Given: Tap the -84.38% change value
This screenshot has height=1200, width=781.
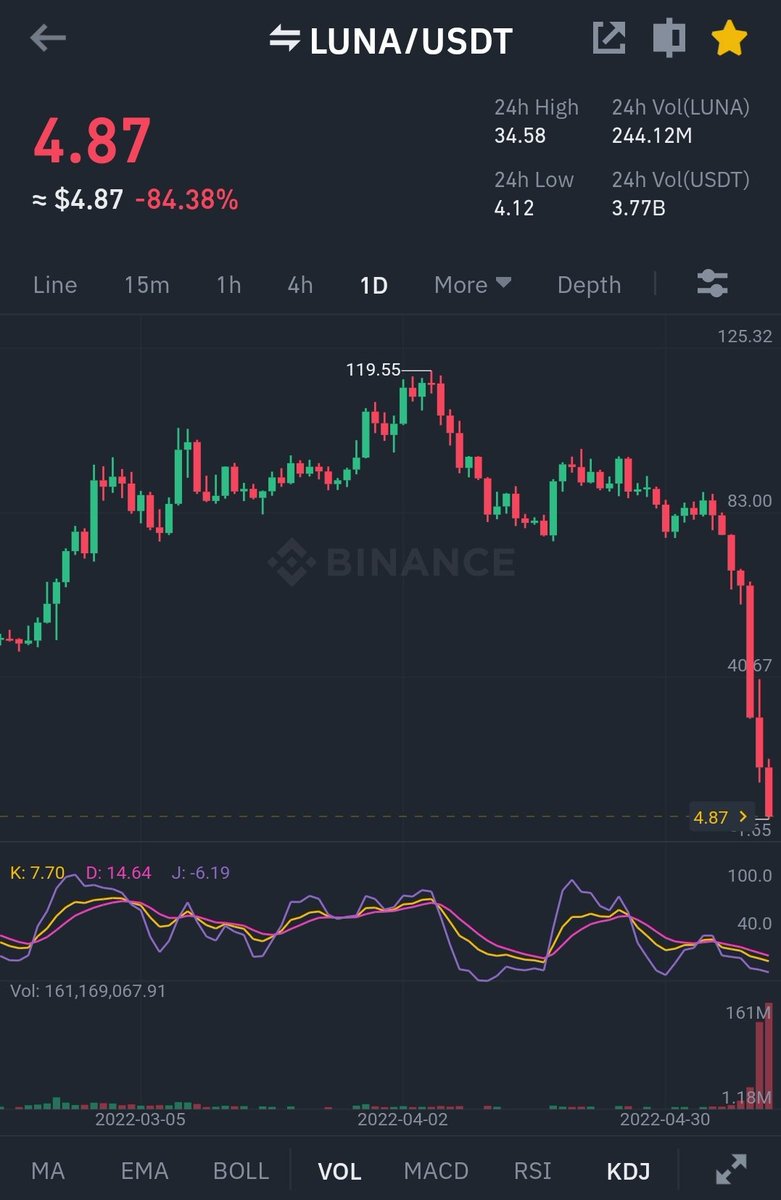Looking at the screenshot, I should (187, 200).
